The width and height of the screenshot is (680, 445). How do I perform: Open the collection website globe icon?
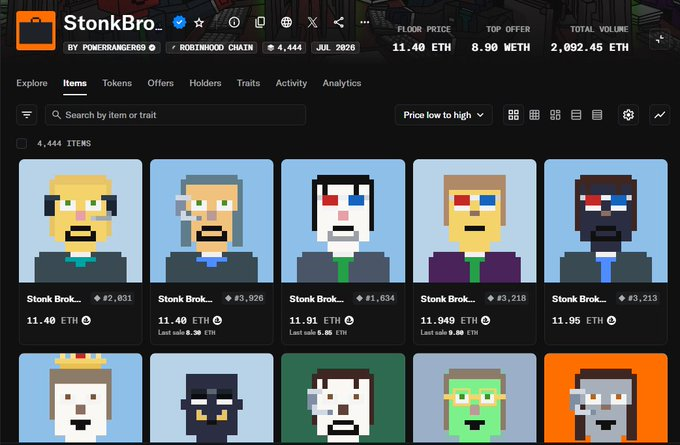click(286, 22)
